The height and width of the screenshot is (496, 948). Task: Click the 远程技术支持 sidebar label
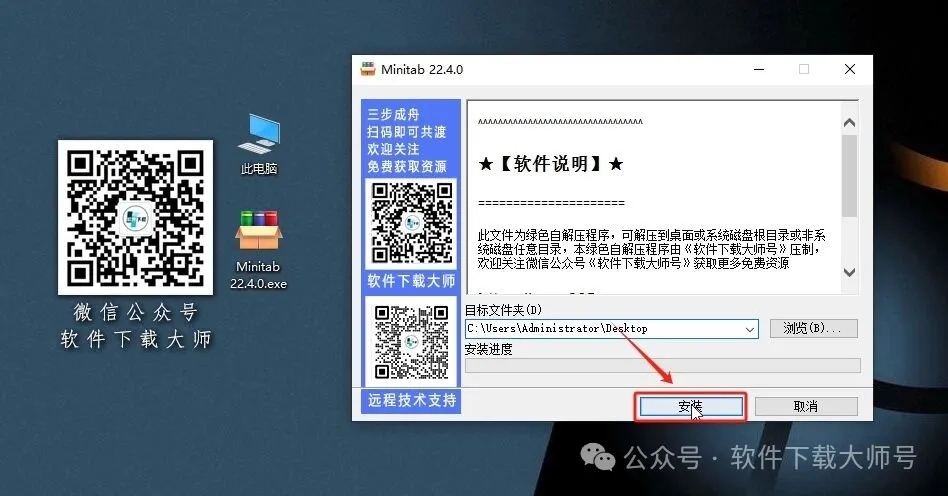(x=412, y=400)
